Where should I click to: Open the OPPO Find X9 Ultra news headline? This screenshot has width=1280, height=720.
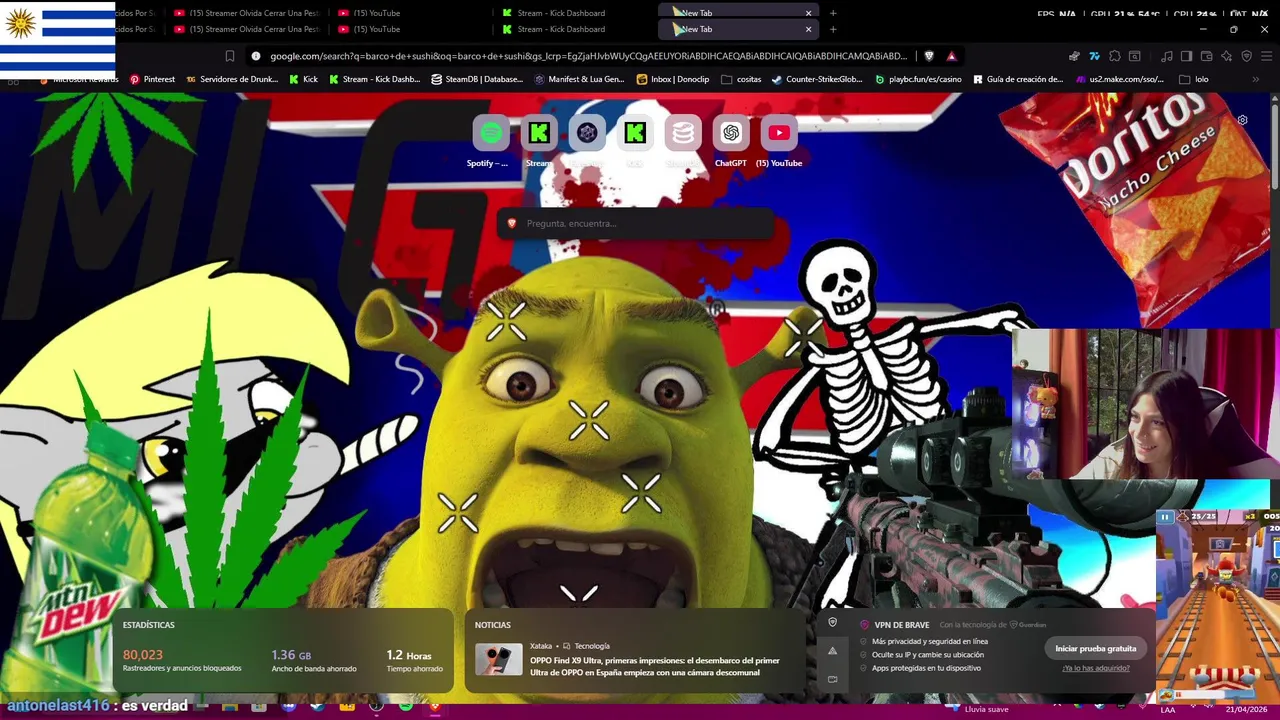655,666
